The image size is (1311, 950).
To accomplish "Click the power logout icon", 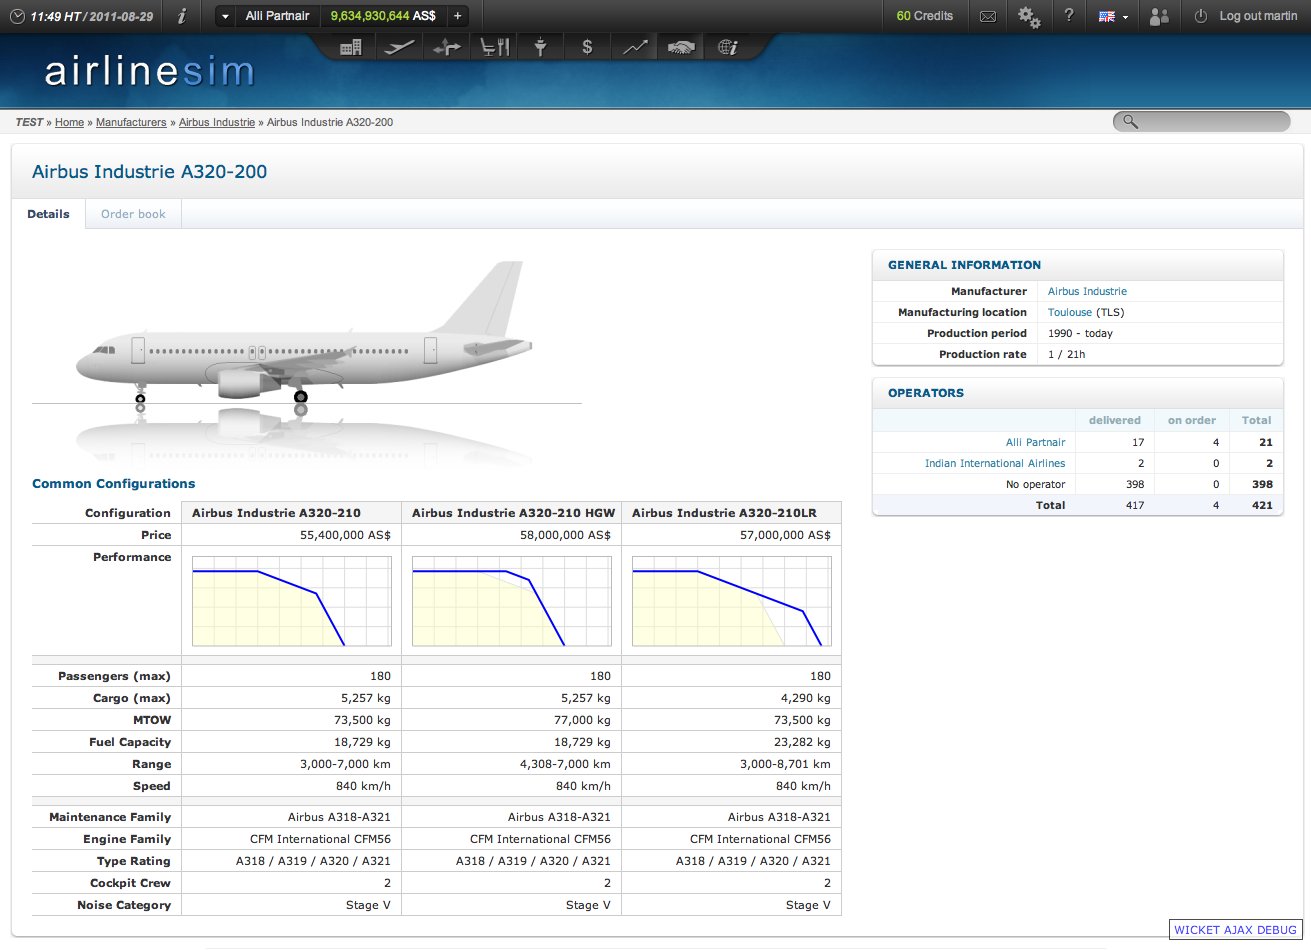I will click(1201, 16).
